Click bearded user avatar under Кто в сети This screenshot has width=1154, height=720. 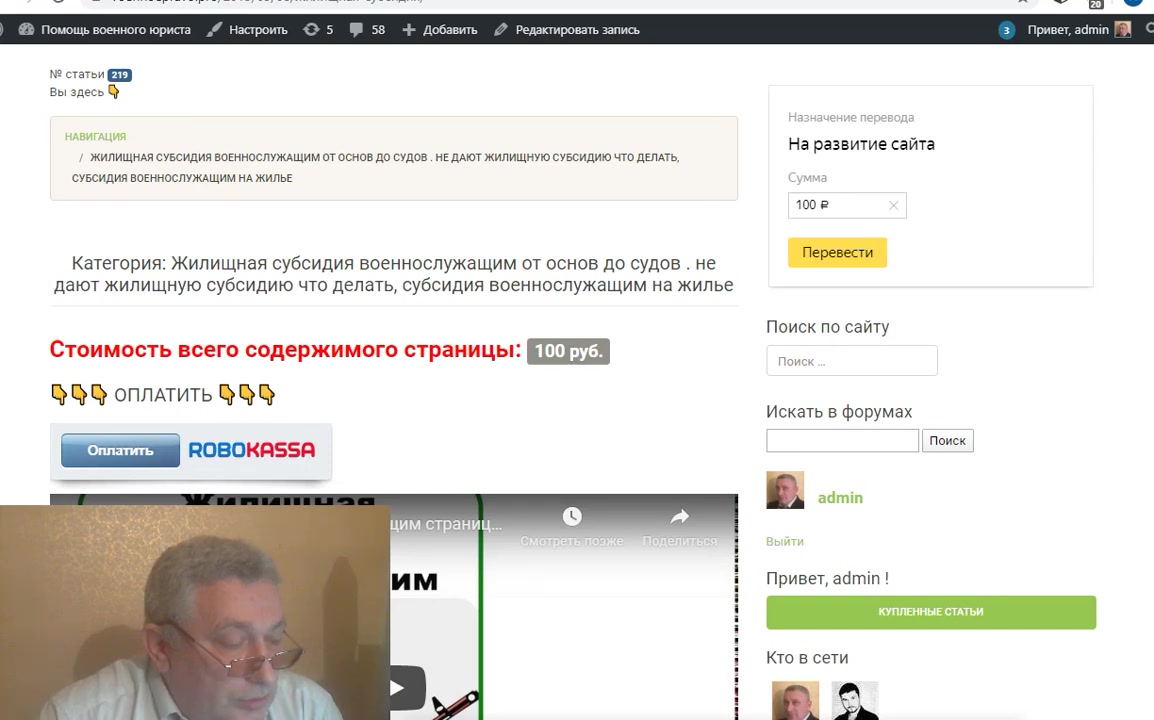pyautogui.click(x=854, y=701)
